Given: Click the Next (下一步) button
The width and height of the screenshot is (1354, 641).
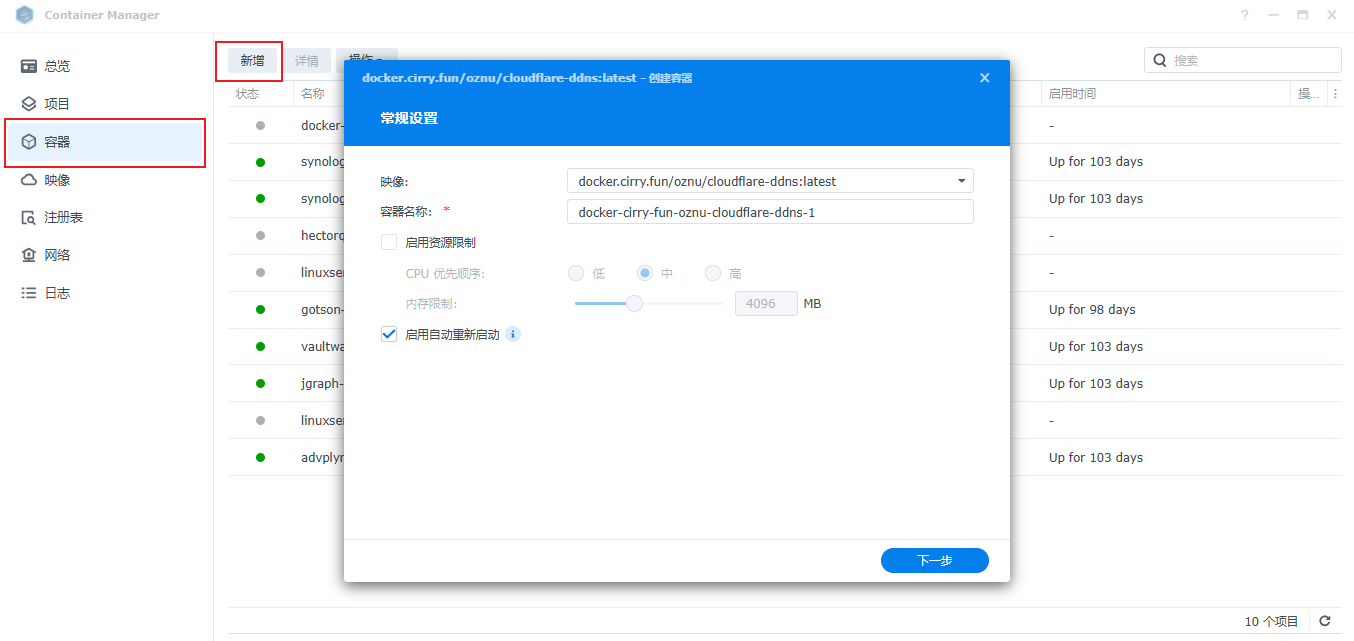Looking at the screenshot, I should (934, 561).
